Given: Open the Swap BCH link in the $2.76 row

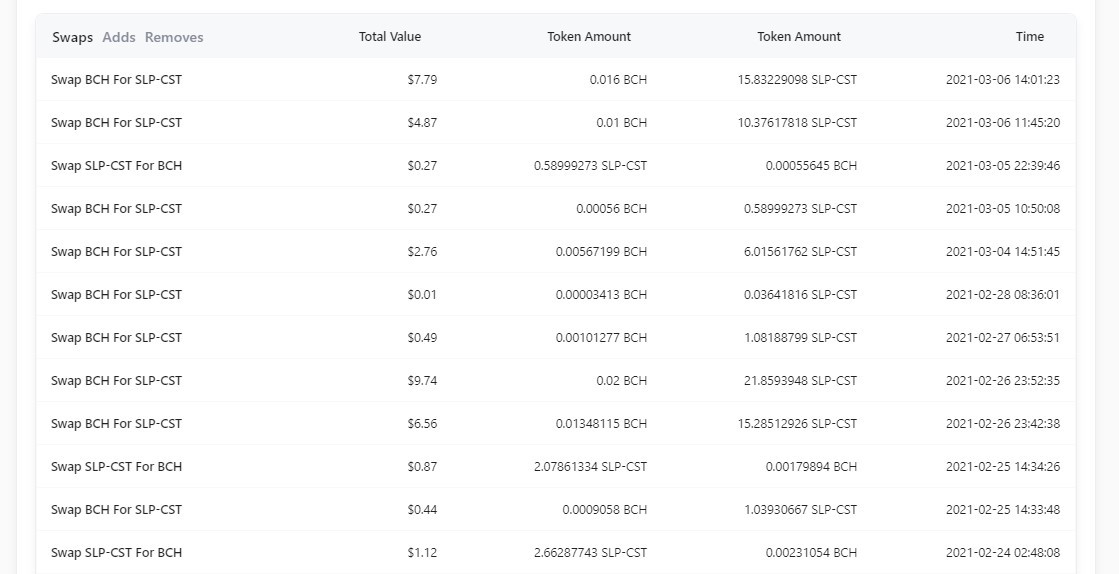Looking at the screenshot, I should coord(116,251).
